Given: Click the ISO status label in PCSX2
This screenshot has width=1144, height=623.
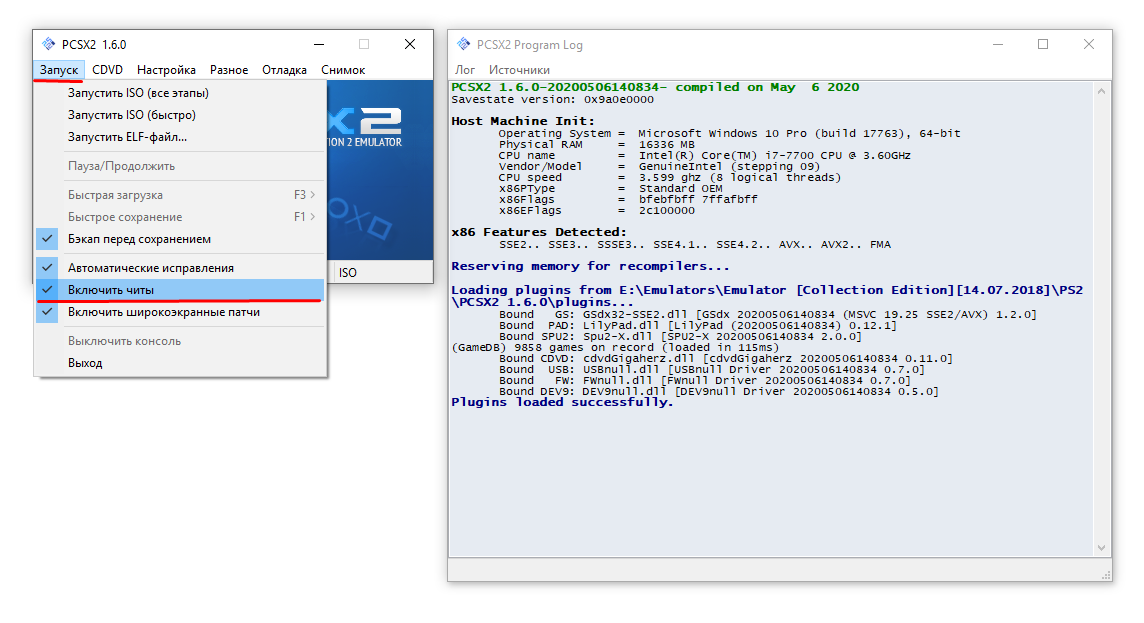Looking at the screenshot, I should [348, 272].
